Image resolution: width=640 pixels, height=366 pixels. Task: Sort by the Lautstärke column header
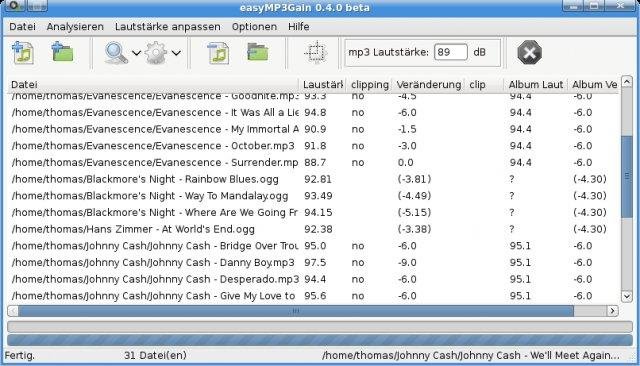click(x=323, y=84)
